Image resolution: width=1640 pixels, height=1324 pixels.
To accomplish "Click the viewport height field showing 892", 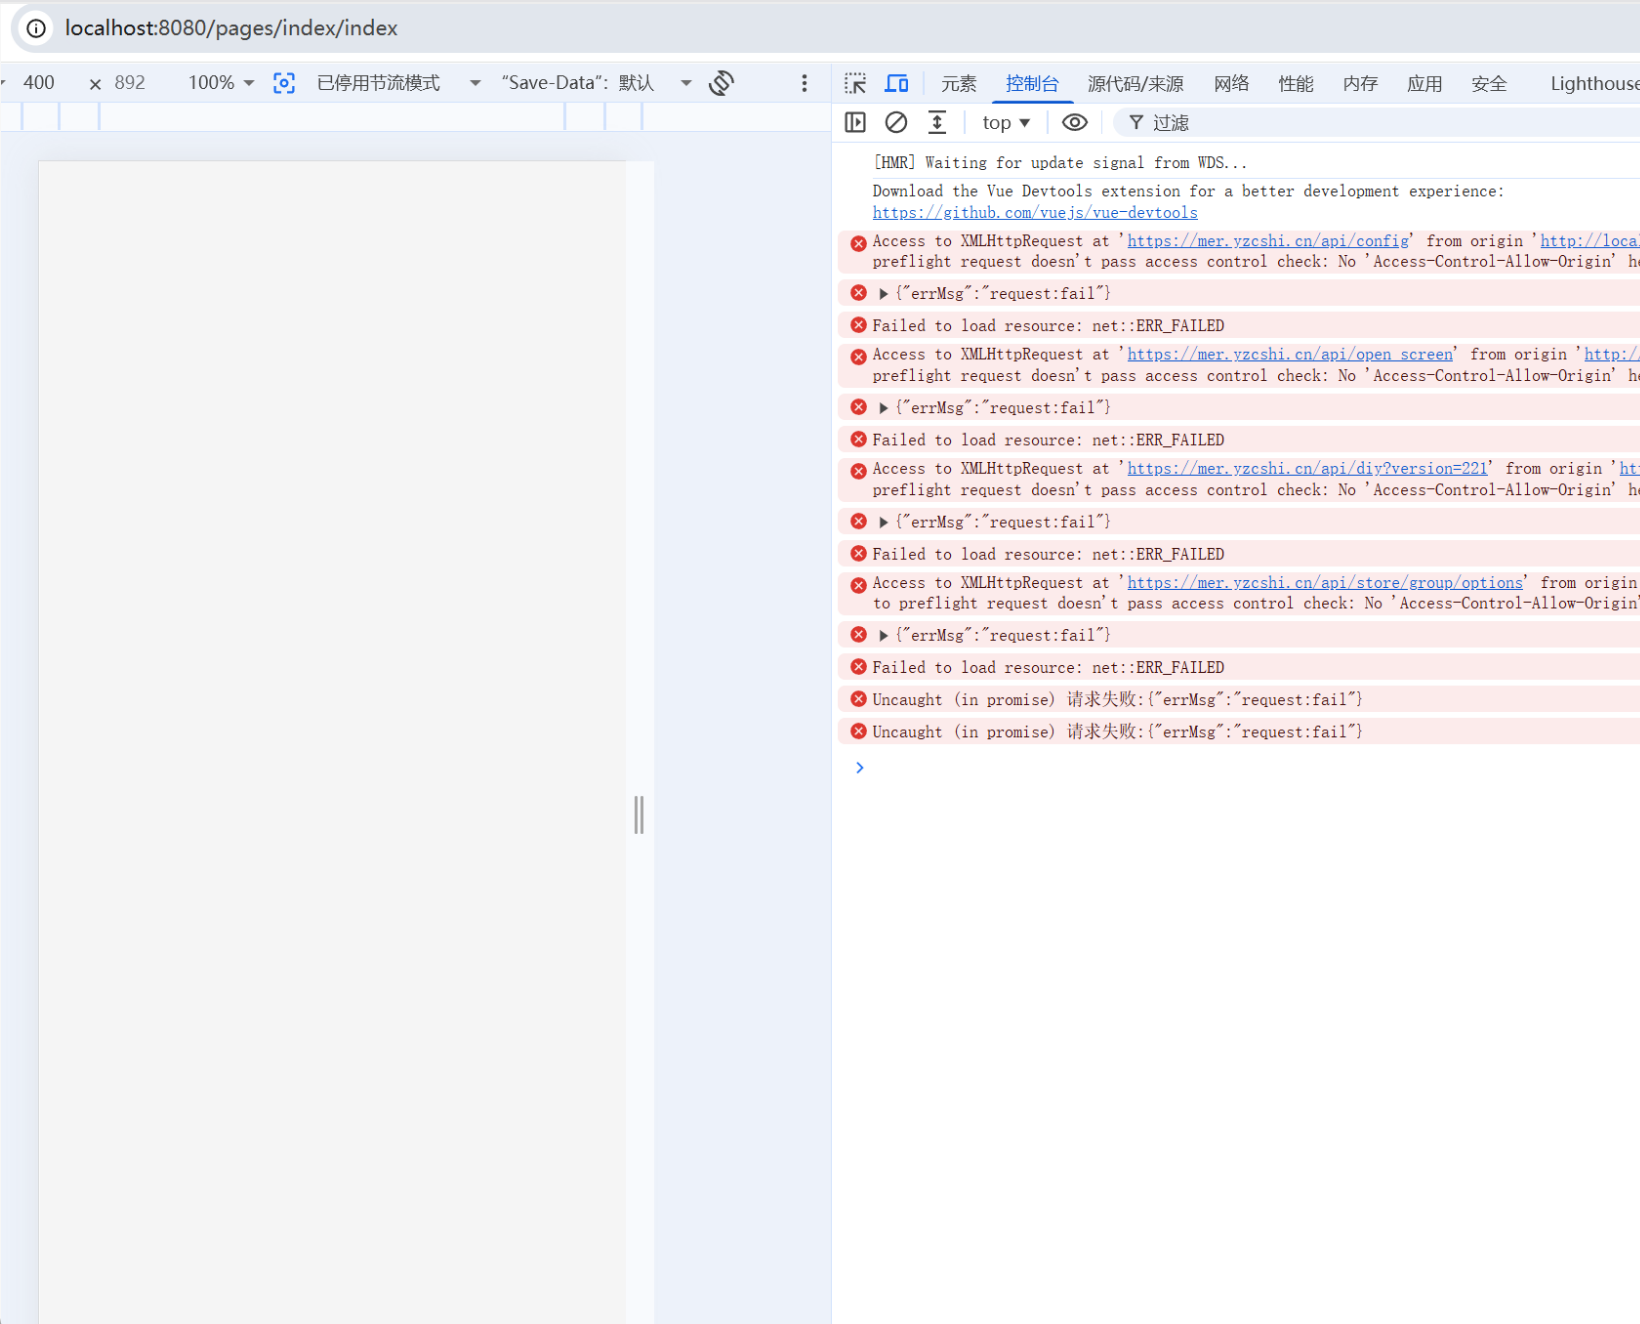I will (130, 83).
